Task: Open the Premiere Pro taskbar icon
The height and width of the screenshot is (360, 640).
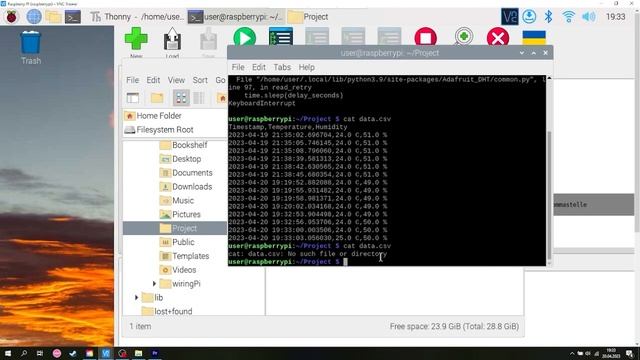Action: pyautogui.click(x=155, y=353)
